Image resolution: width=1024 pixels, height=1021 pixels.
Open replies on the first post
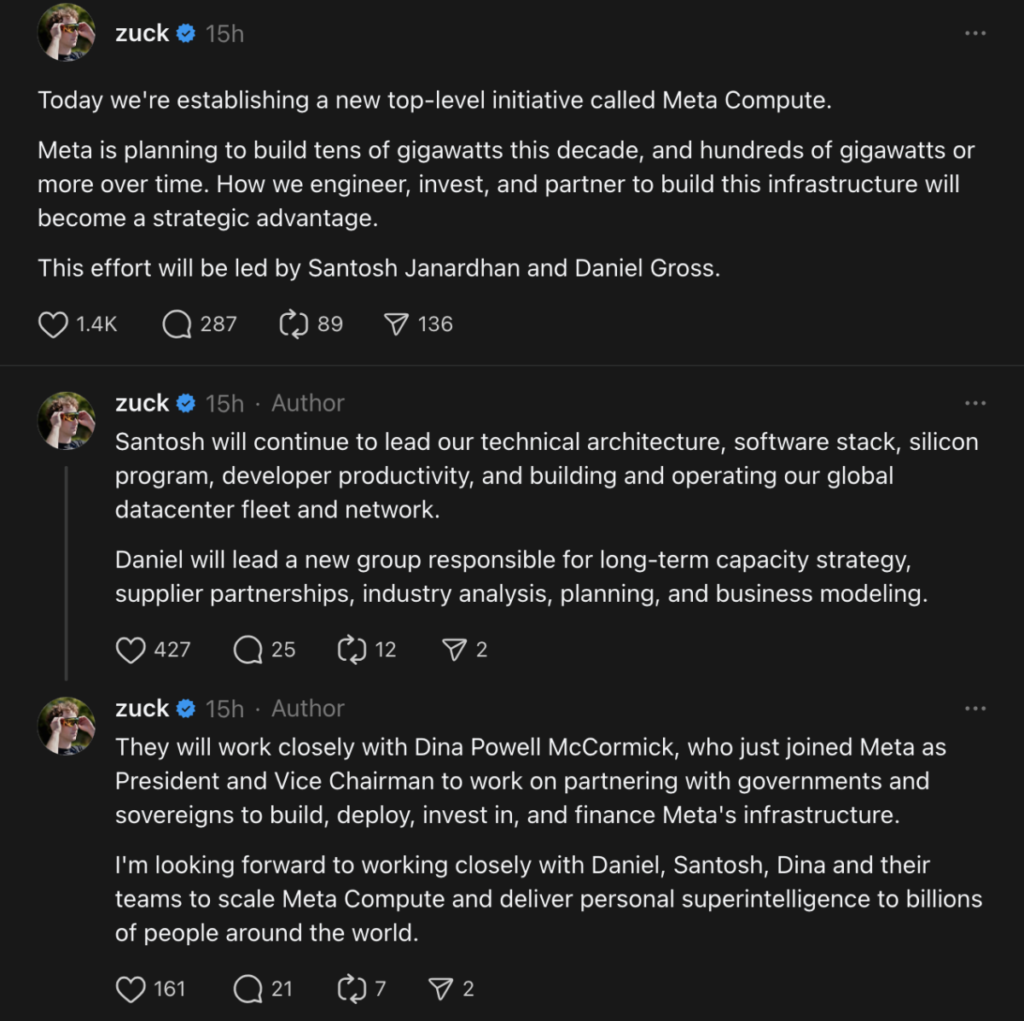click(177, 324)
